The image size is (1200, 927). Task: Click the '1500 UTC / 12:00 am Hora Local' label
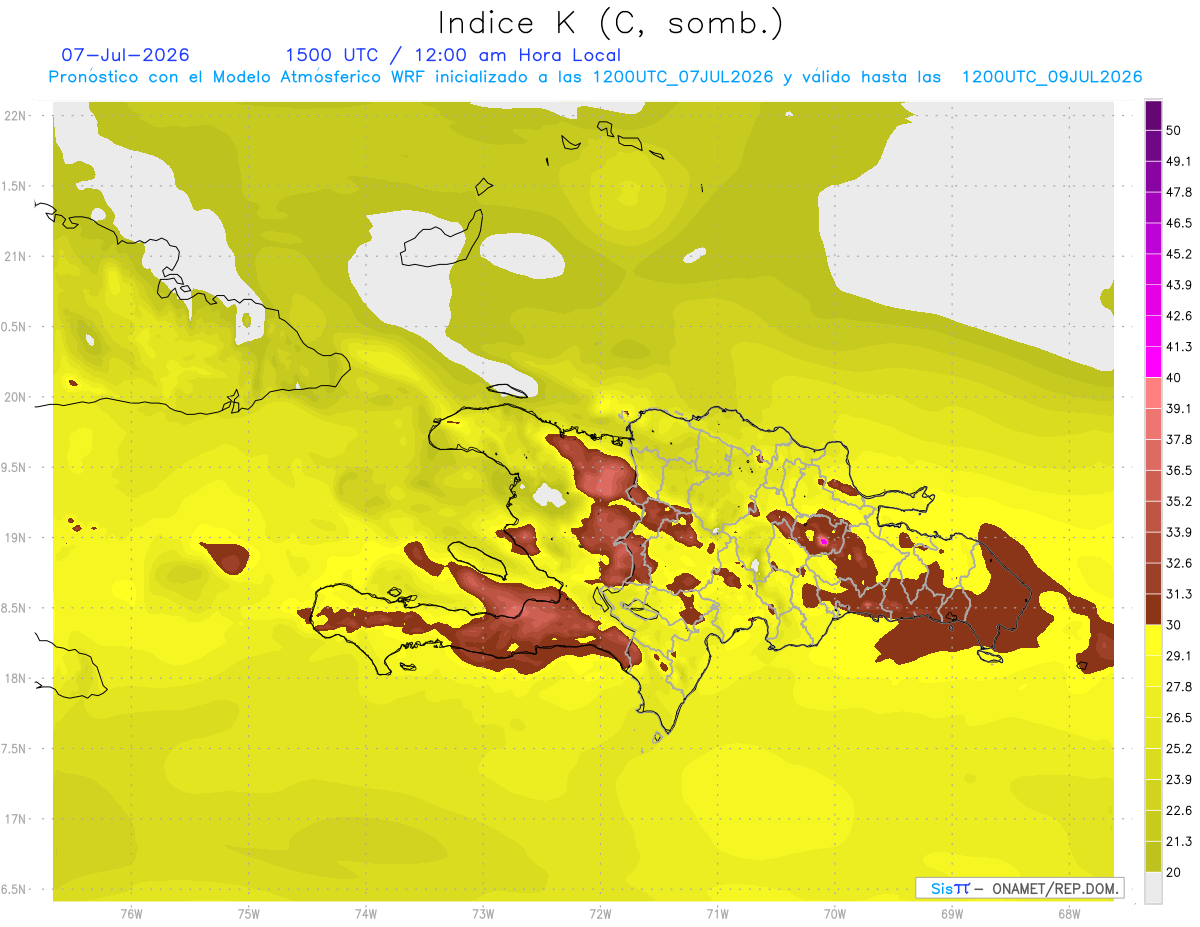453,55
